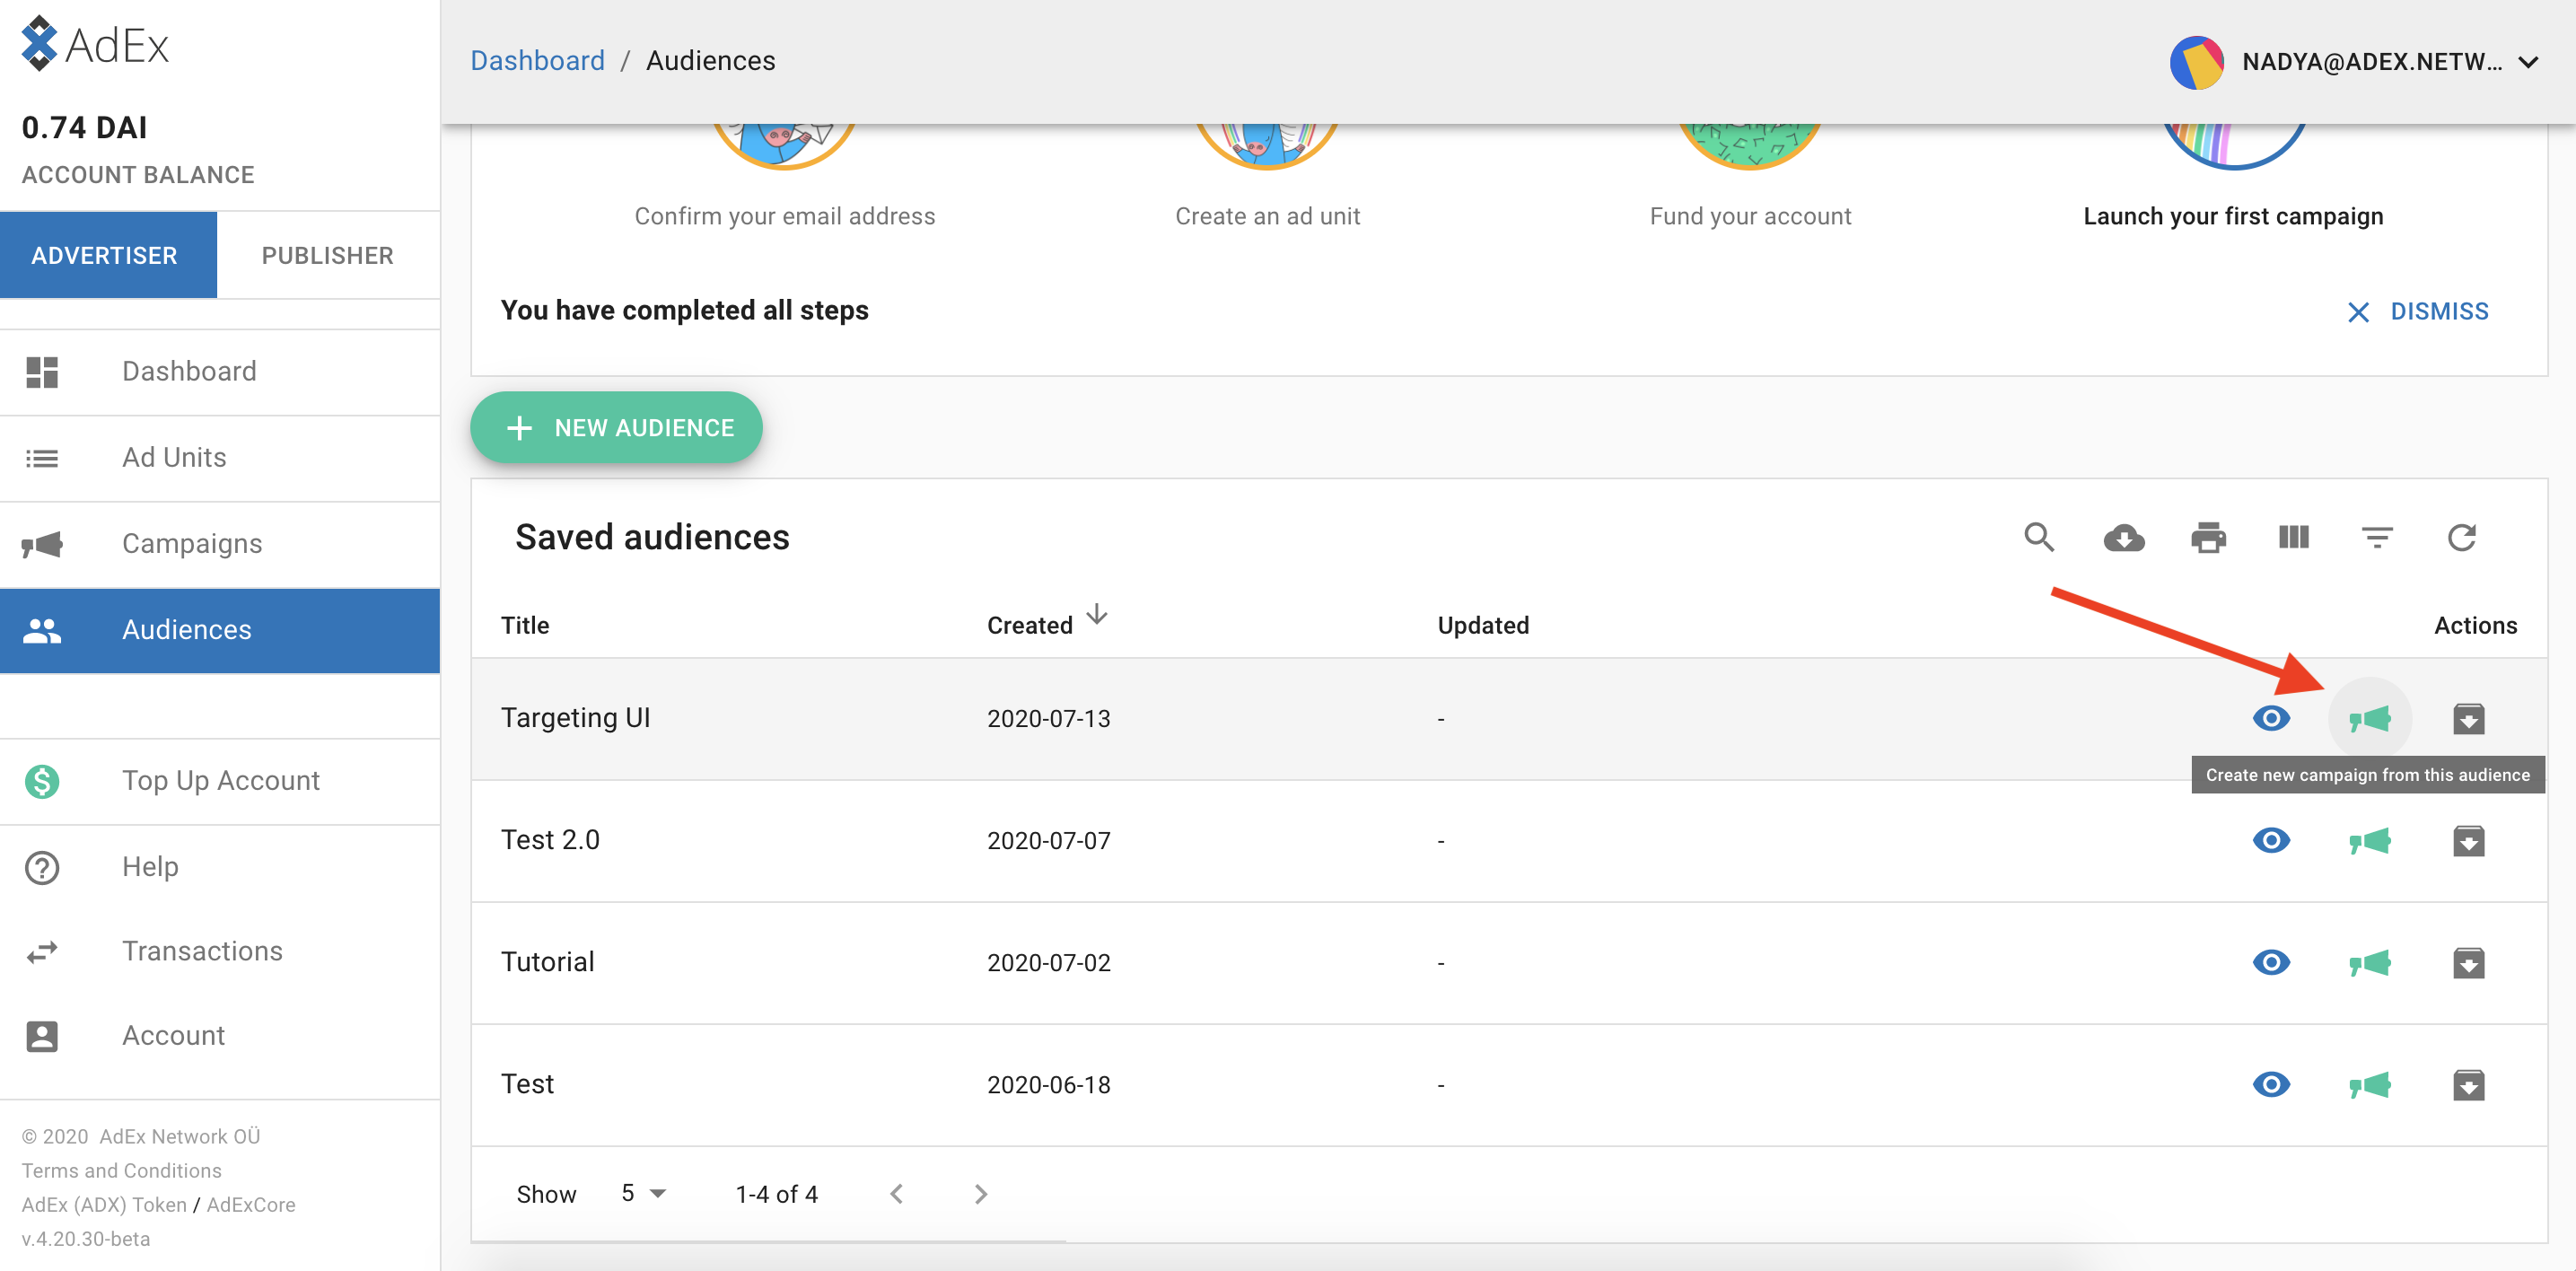Download the audiences table as CSV
Image resolution: width=2576 pixels, height=1271 pixels.
tap(2123, 538)
